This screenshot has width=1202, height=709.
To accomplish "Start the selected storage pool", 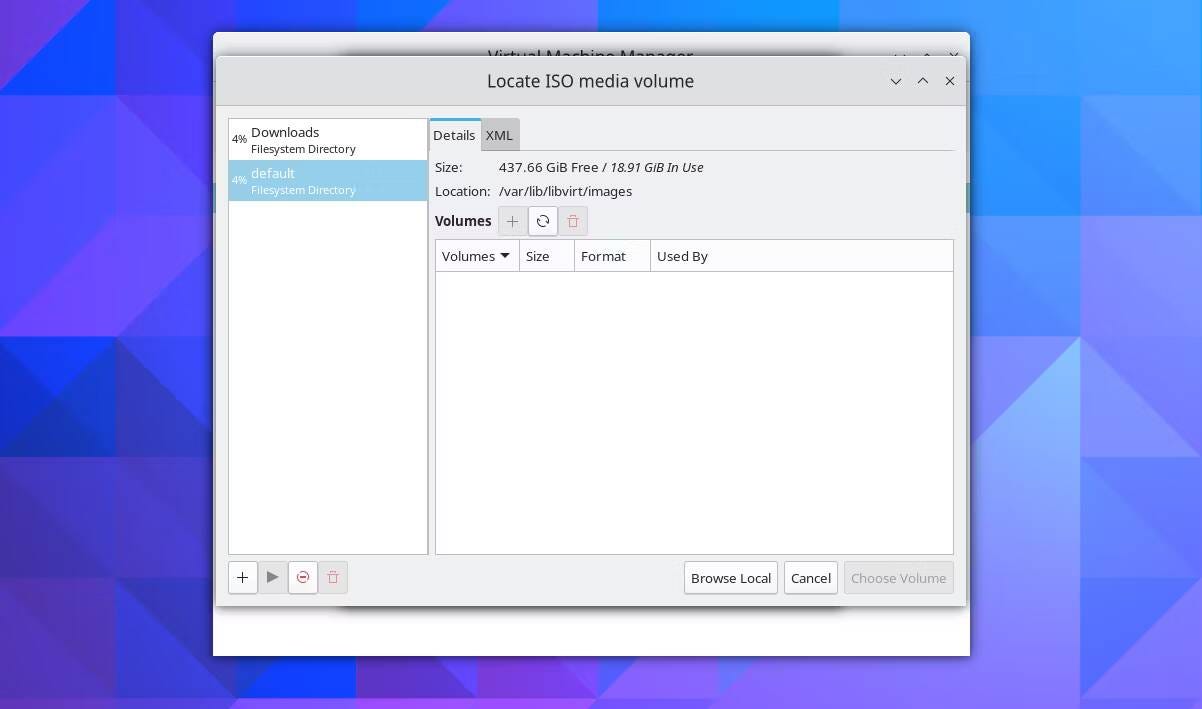I will click(x=272, y=577).
